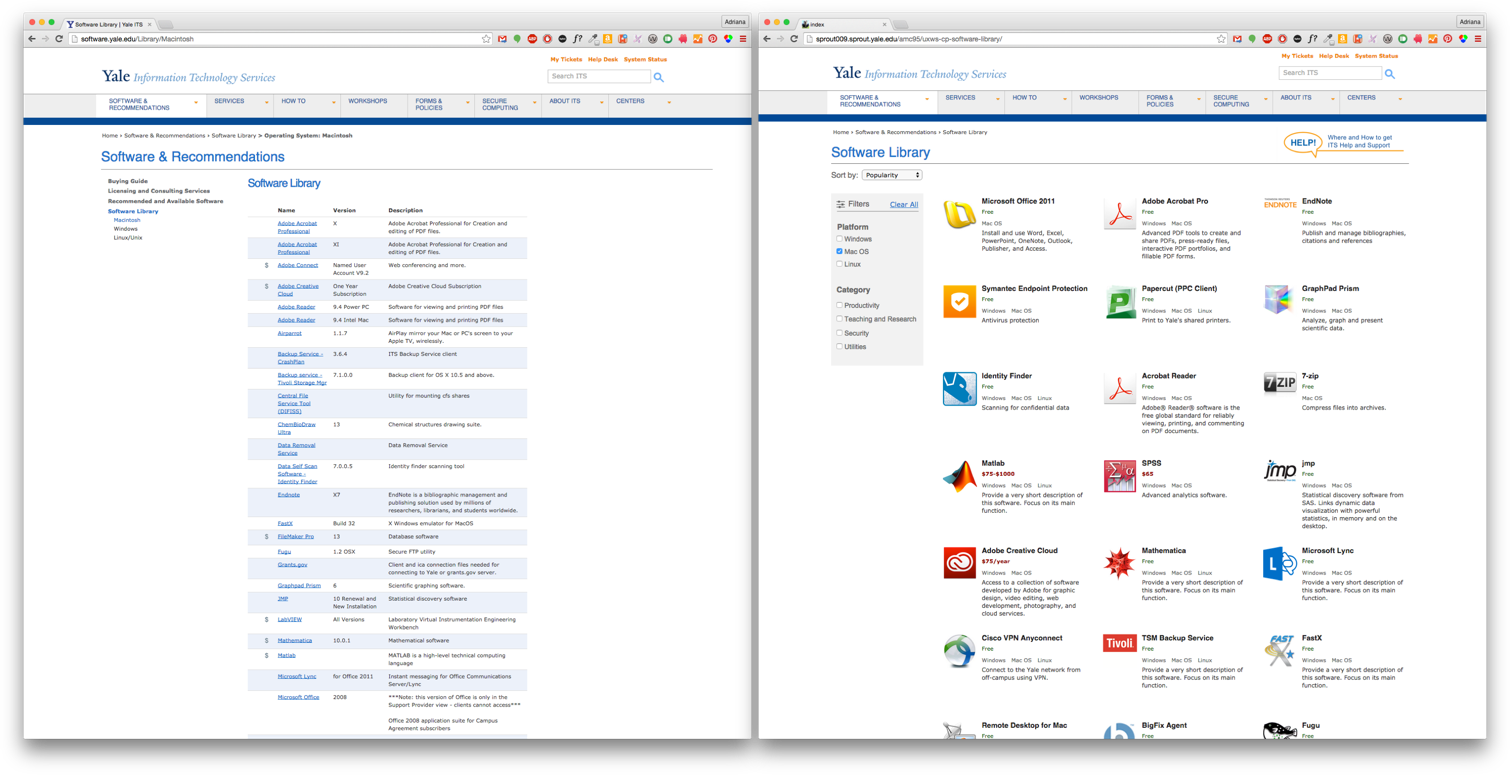Select the Tivoli TSM Backup icon
Screen dimensions: 1510x775
(1120, 644)
